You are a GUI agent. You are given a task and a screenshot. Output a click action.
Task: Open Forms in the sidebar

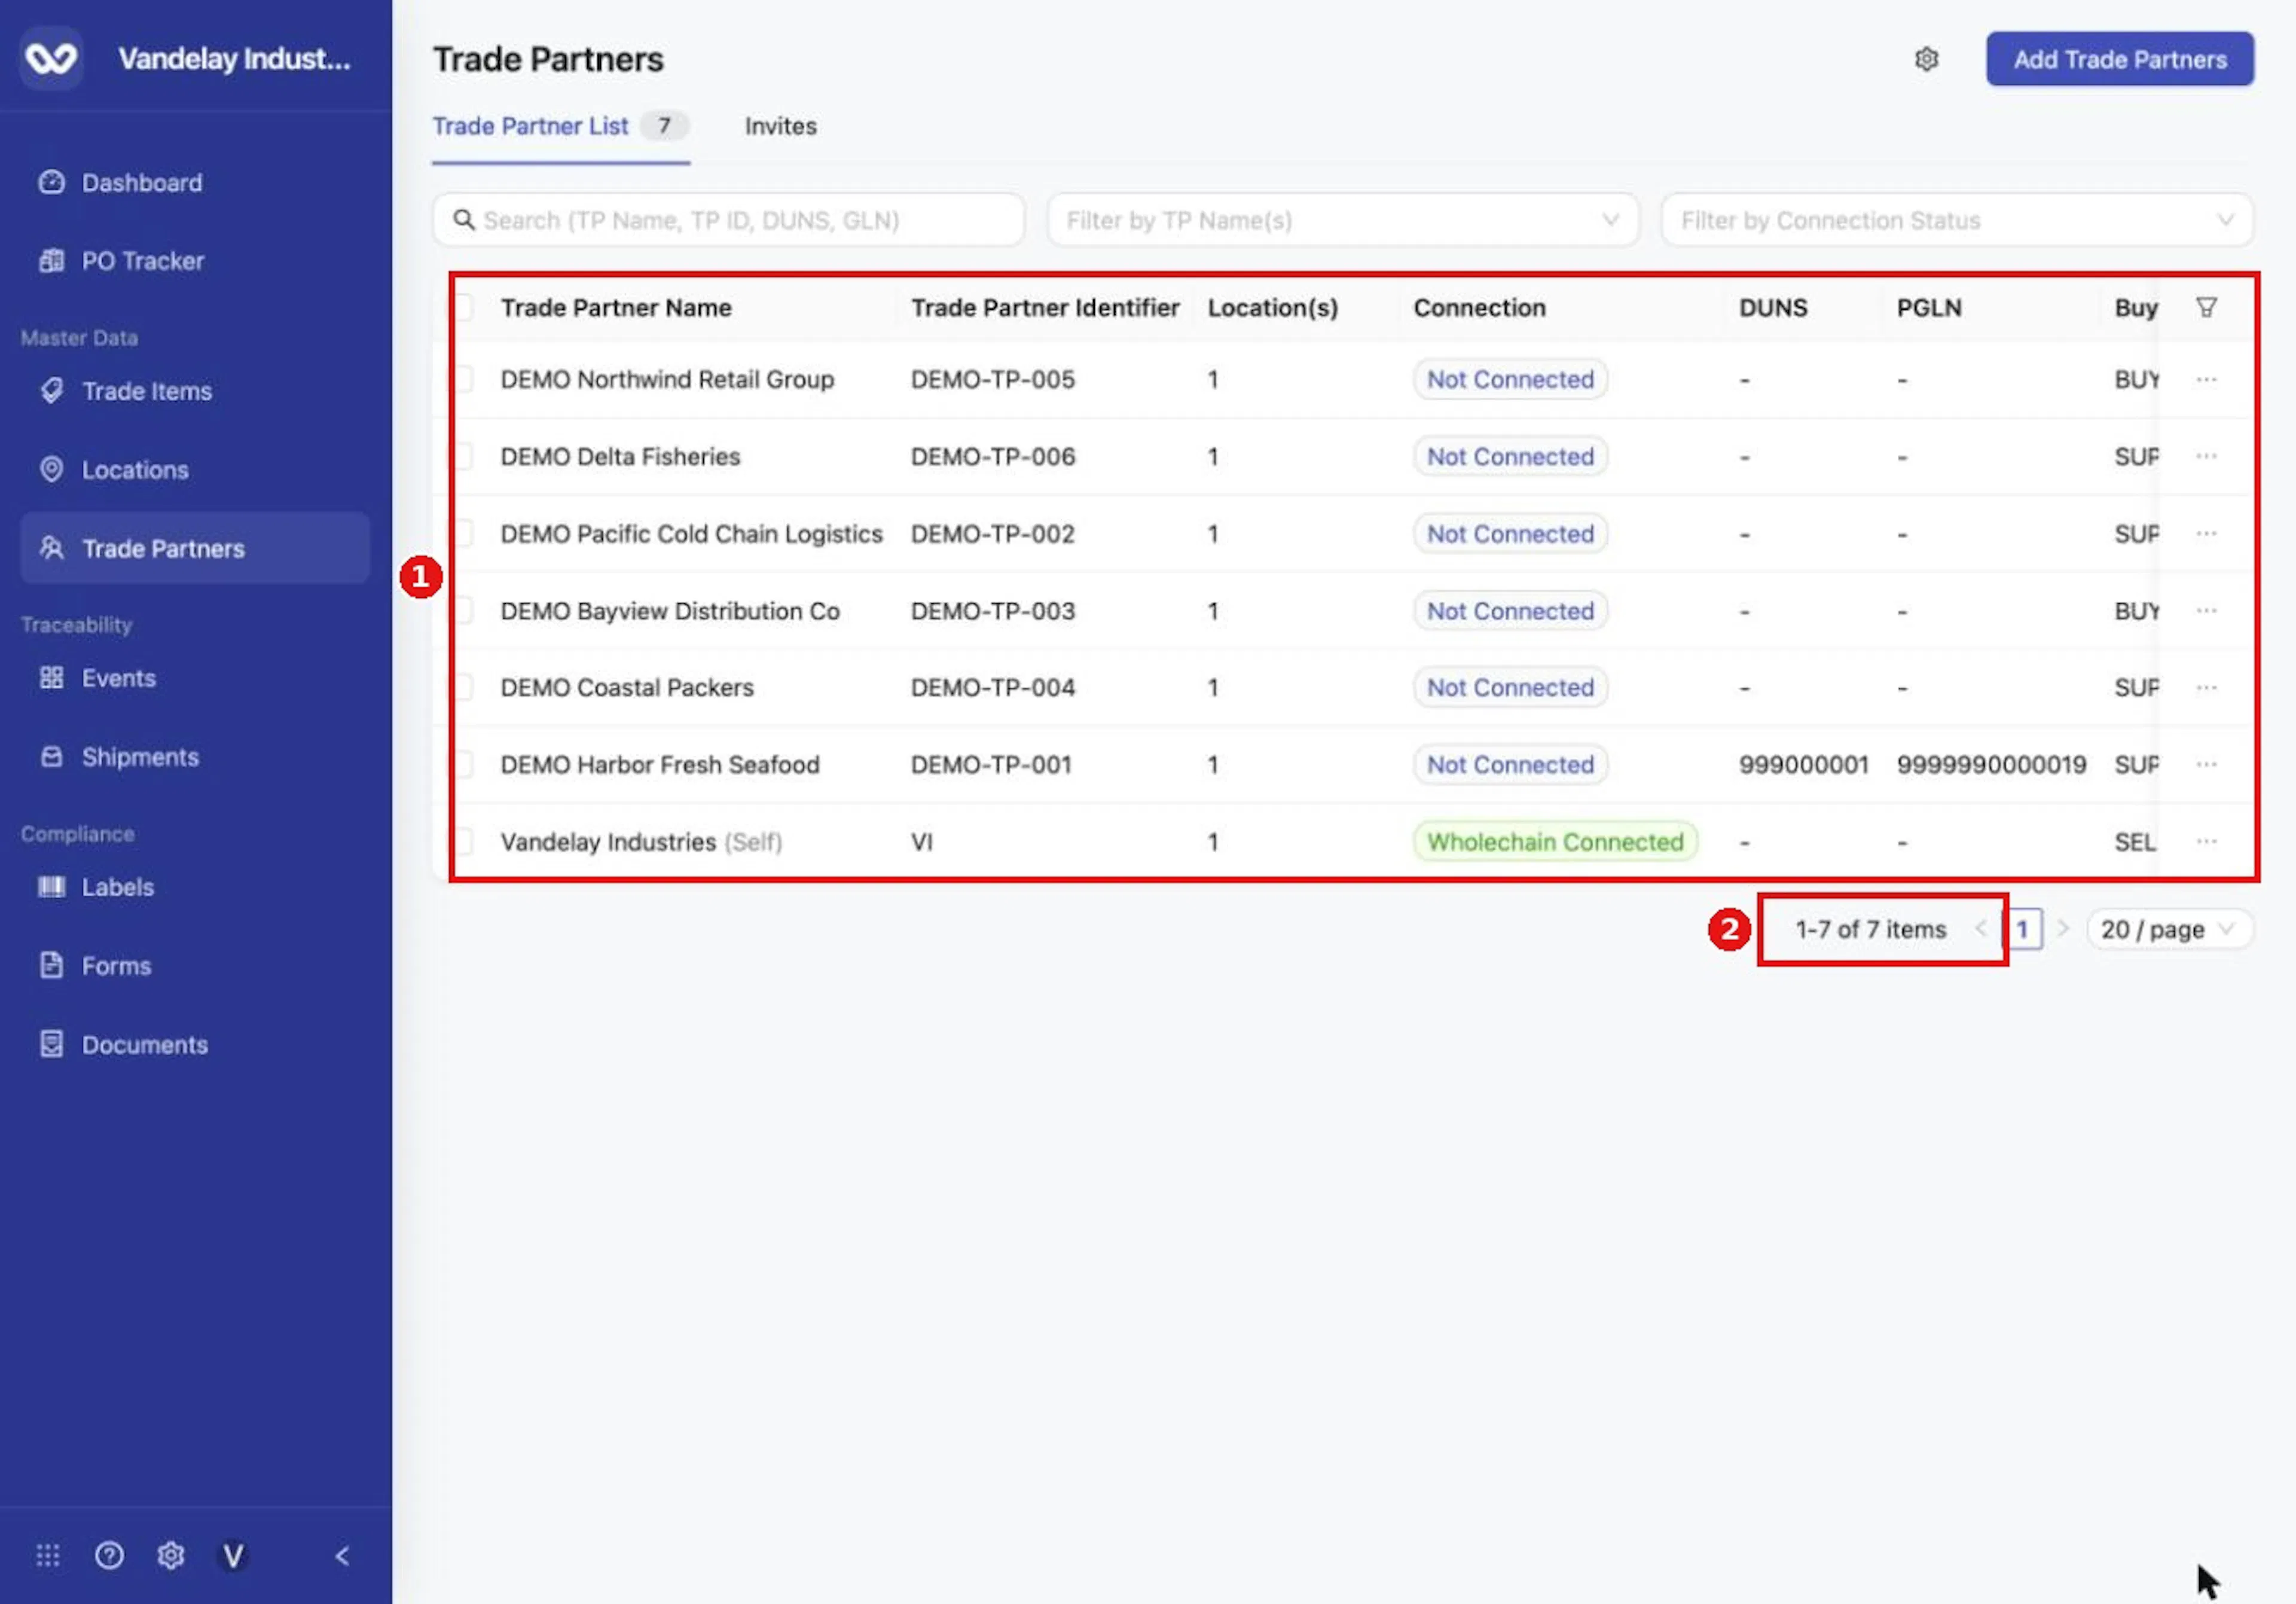tap(116, 966)
